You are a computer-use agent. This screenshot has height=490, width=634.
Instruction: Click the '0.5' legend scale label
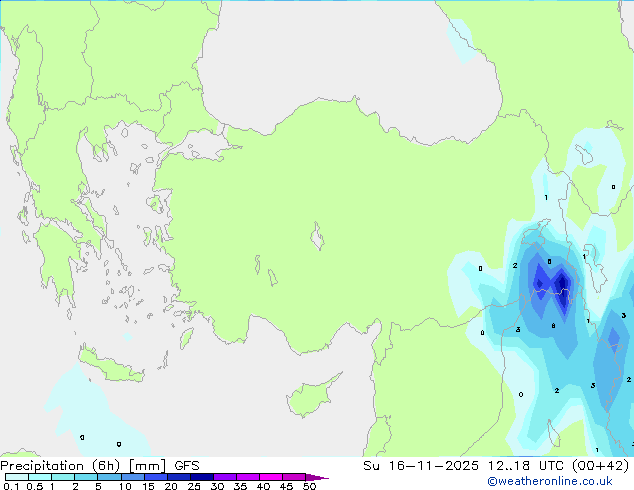point(35,486)
